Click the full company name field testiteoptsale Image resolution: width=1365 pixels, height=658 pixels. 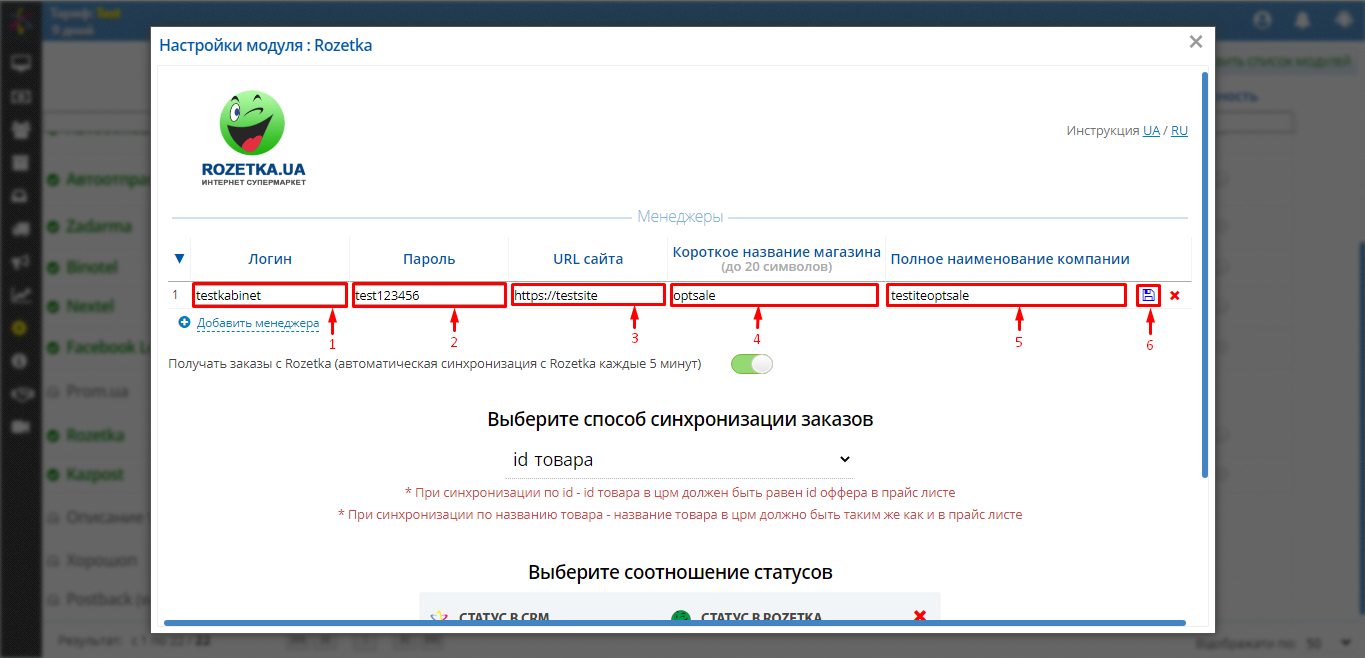pos(1006,295)
